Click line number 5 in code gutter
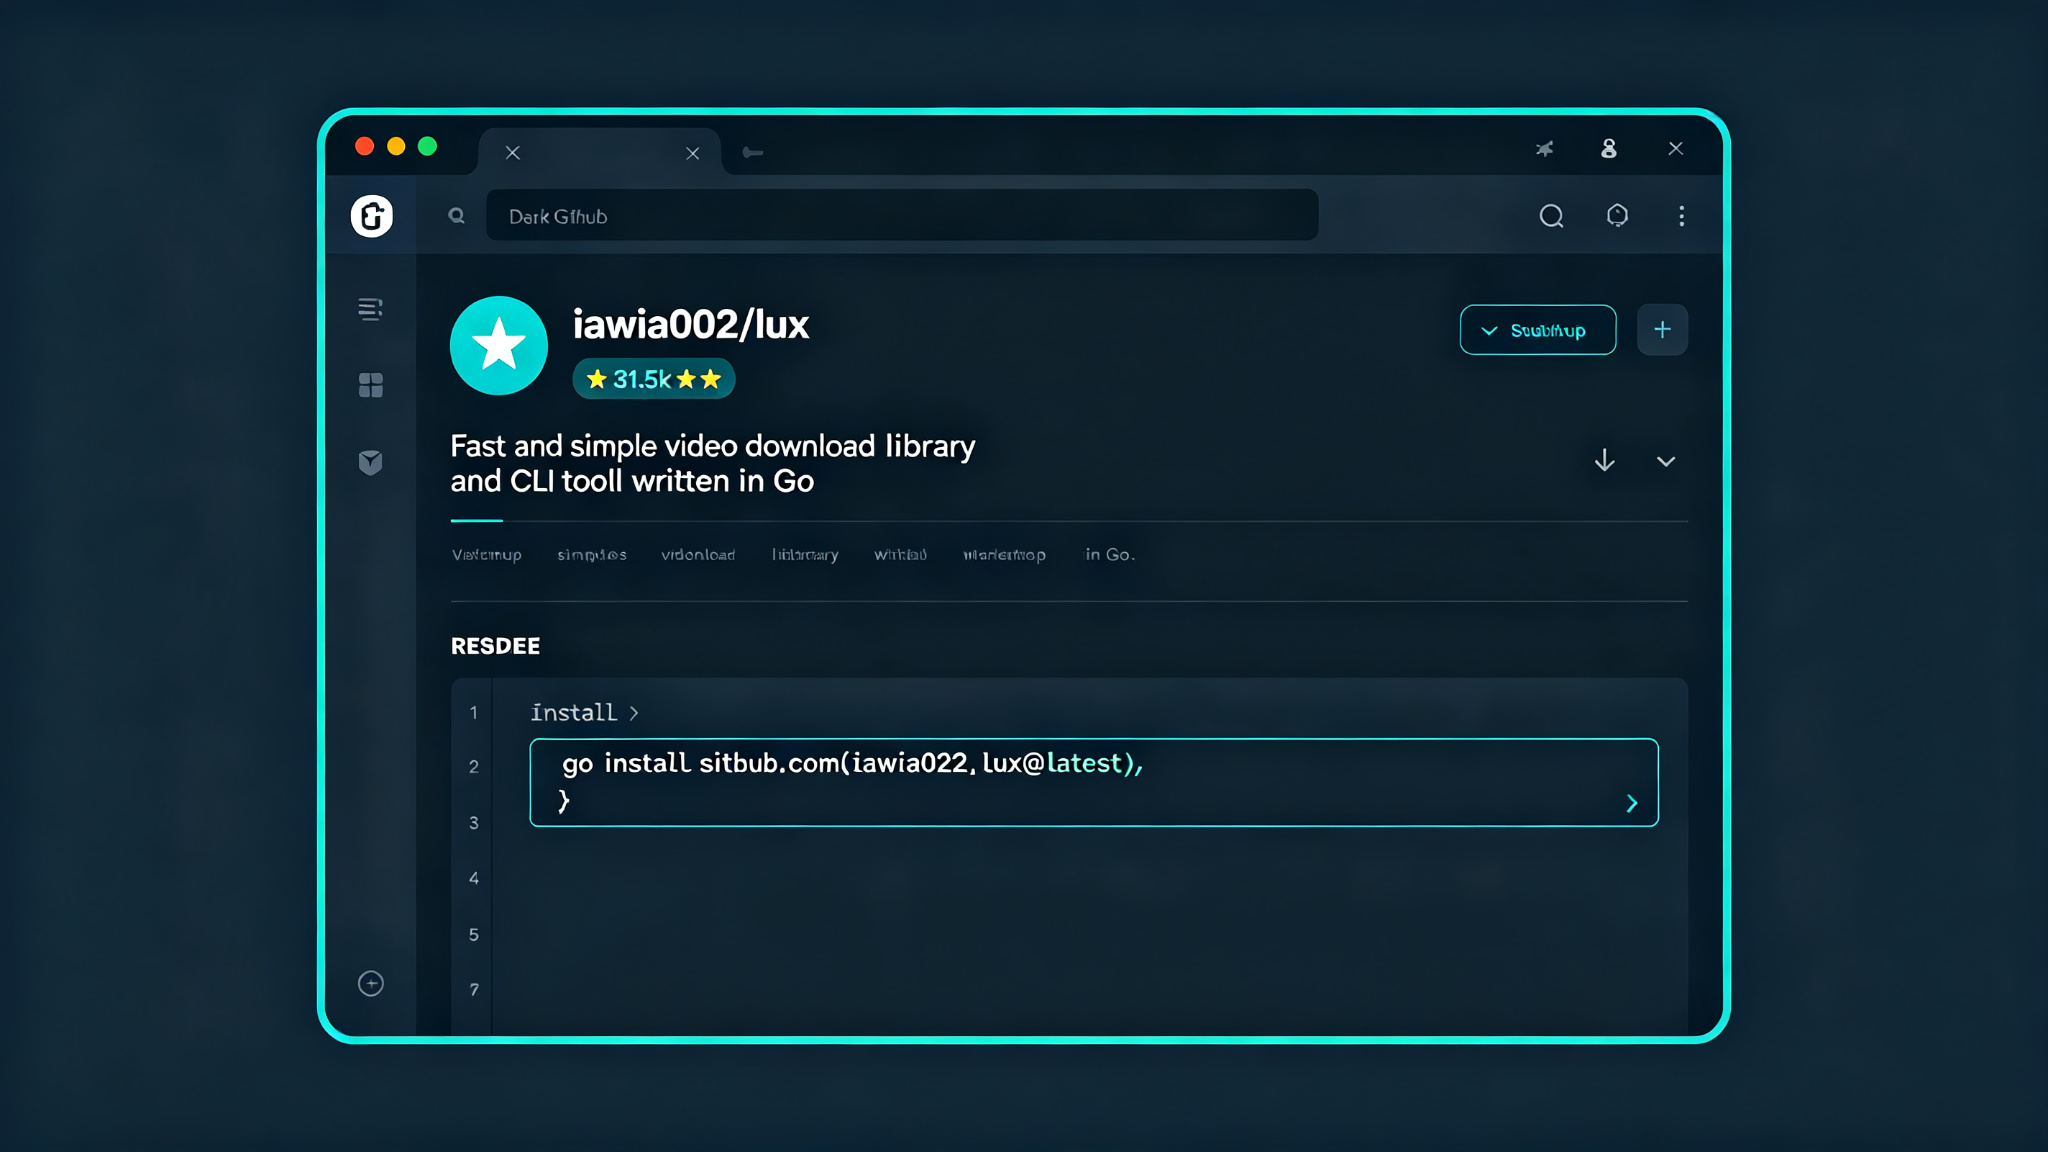This screenshot has height=1152, width=2048. [474, 935]
